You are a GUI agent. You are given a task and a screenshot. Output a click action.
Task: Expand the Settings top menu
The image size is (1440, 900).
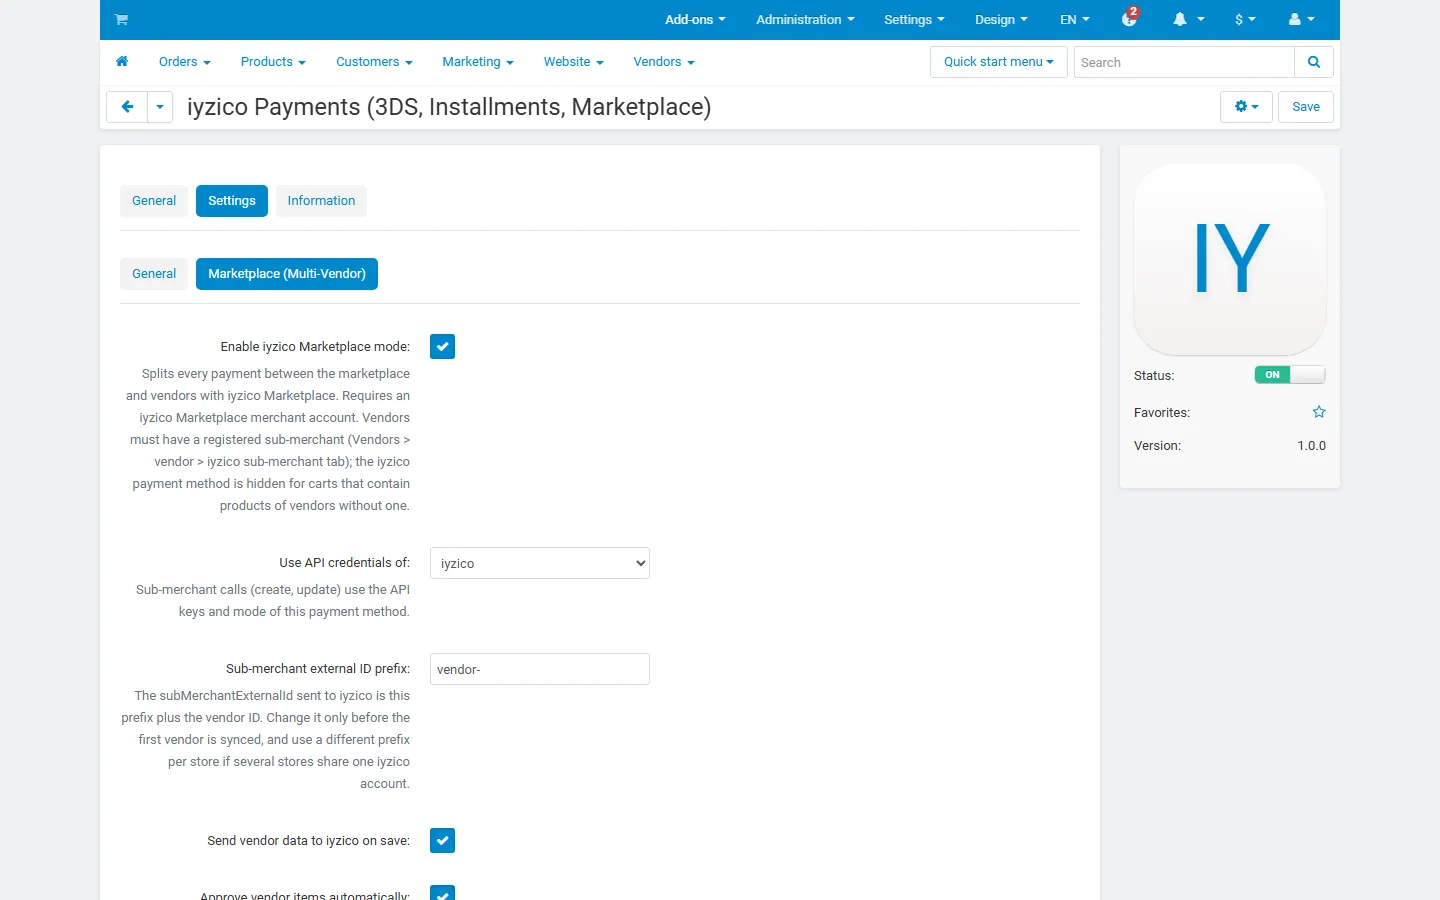click(x=914, y=20)
